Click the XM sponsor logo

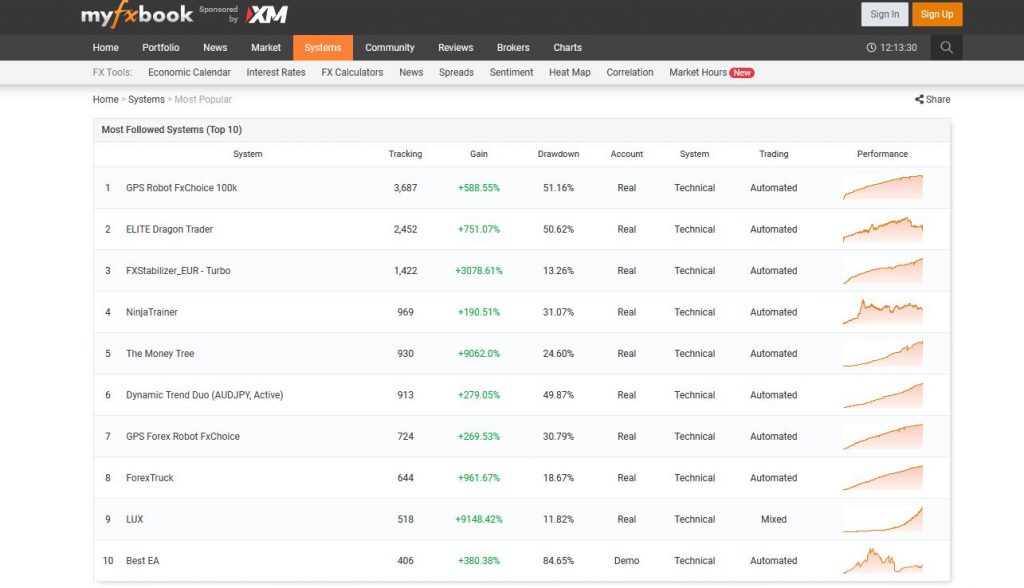[x=267, y=15]
